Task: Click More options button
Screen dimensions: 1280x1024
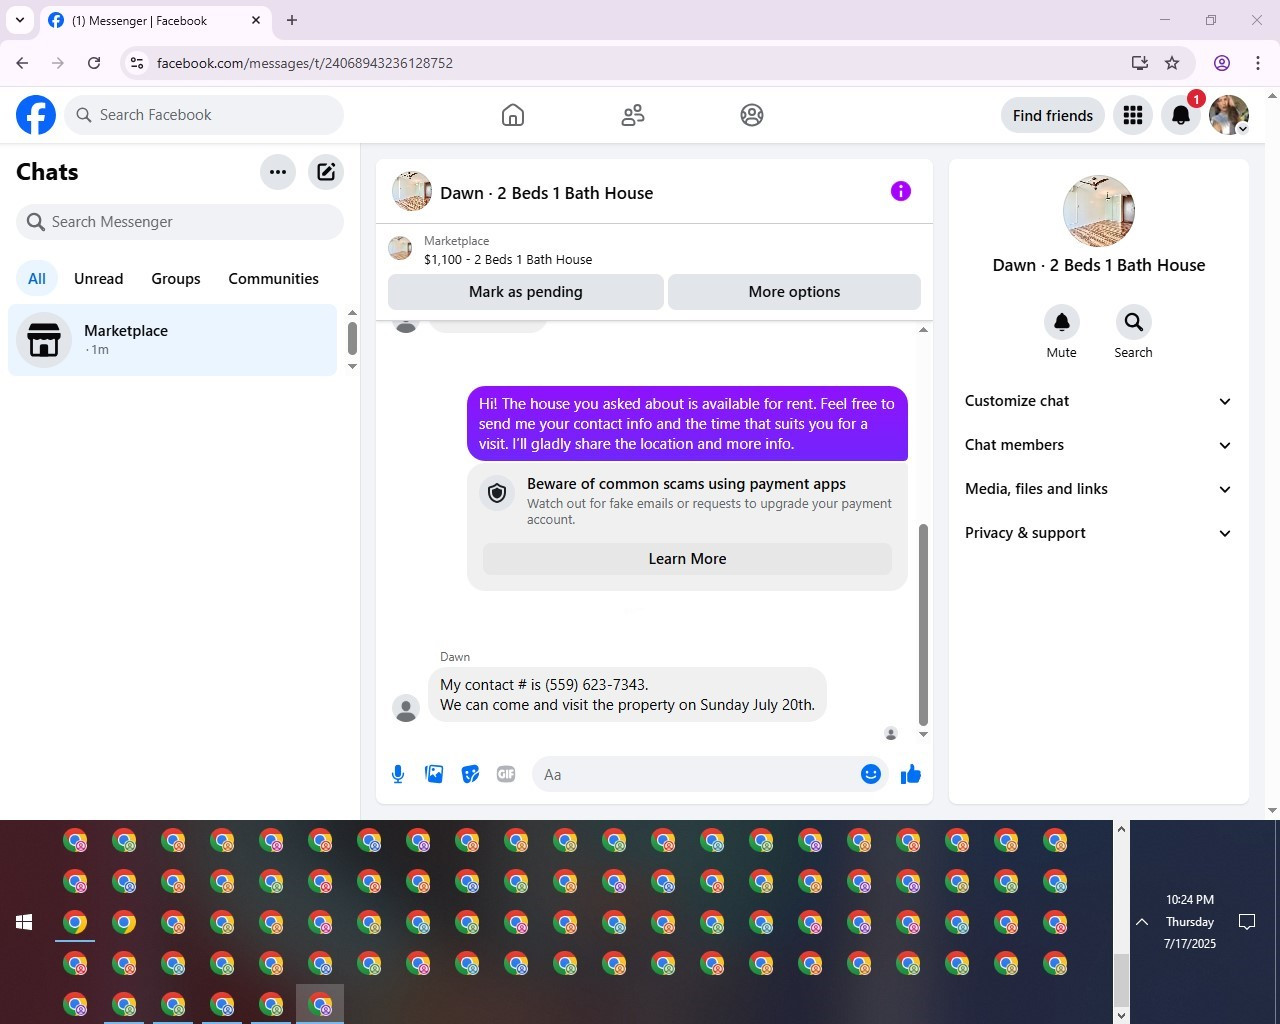Action: pyautogui.click(x=794, y=292)
